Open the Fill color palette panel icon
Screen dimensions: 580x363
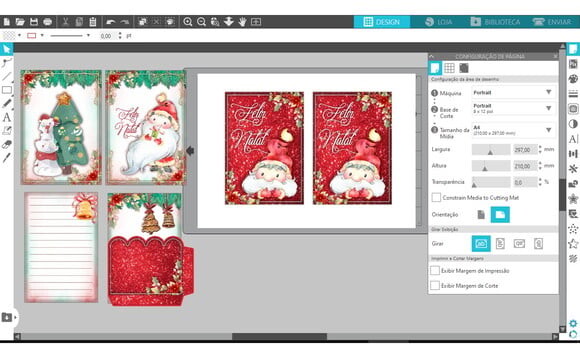coord(573,79)
